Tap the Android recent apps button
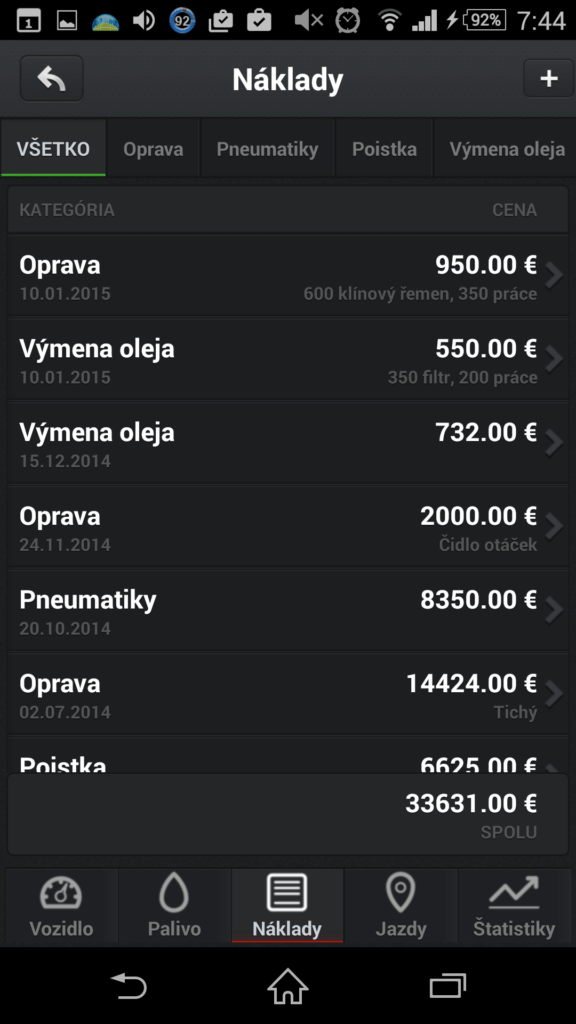This screenshot has height=1024, width=576. [447, 986]
